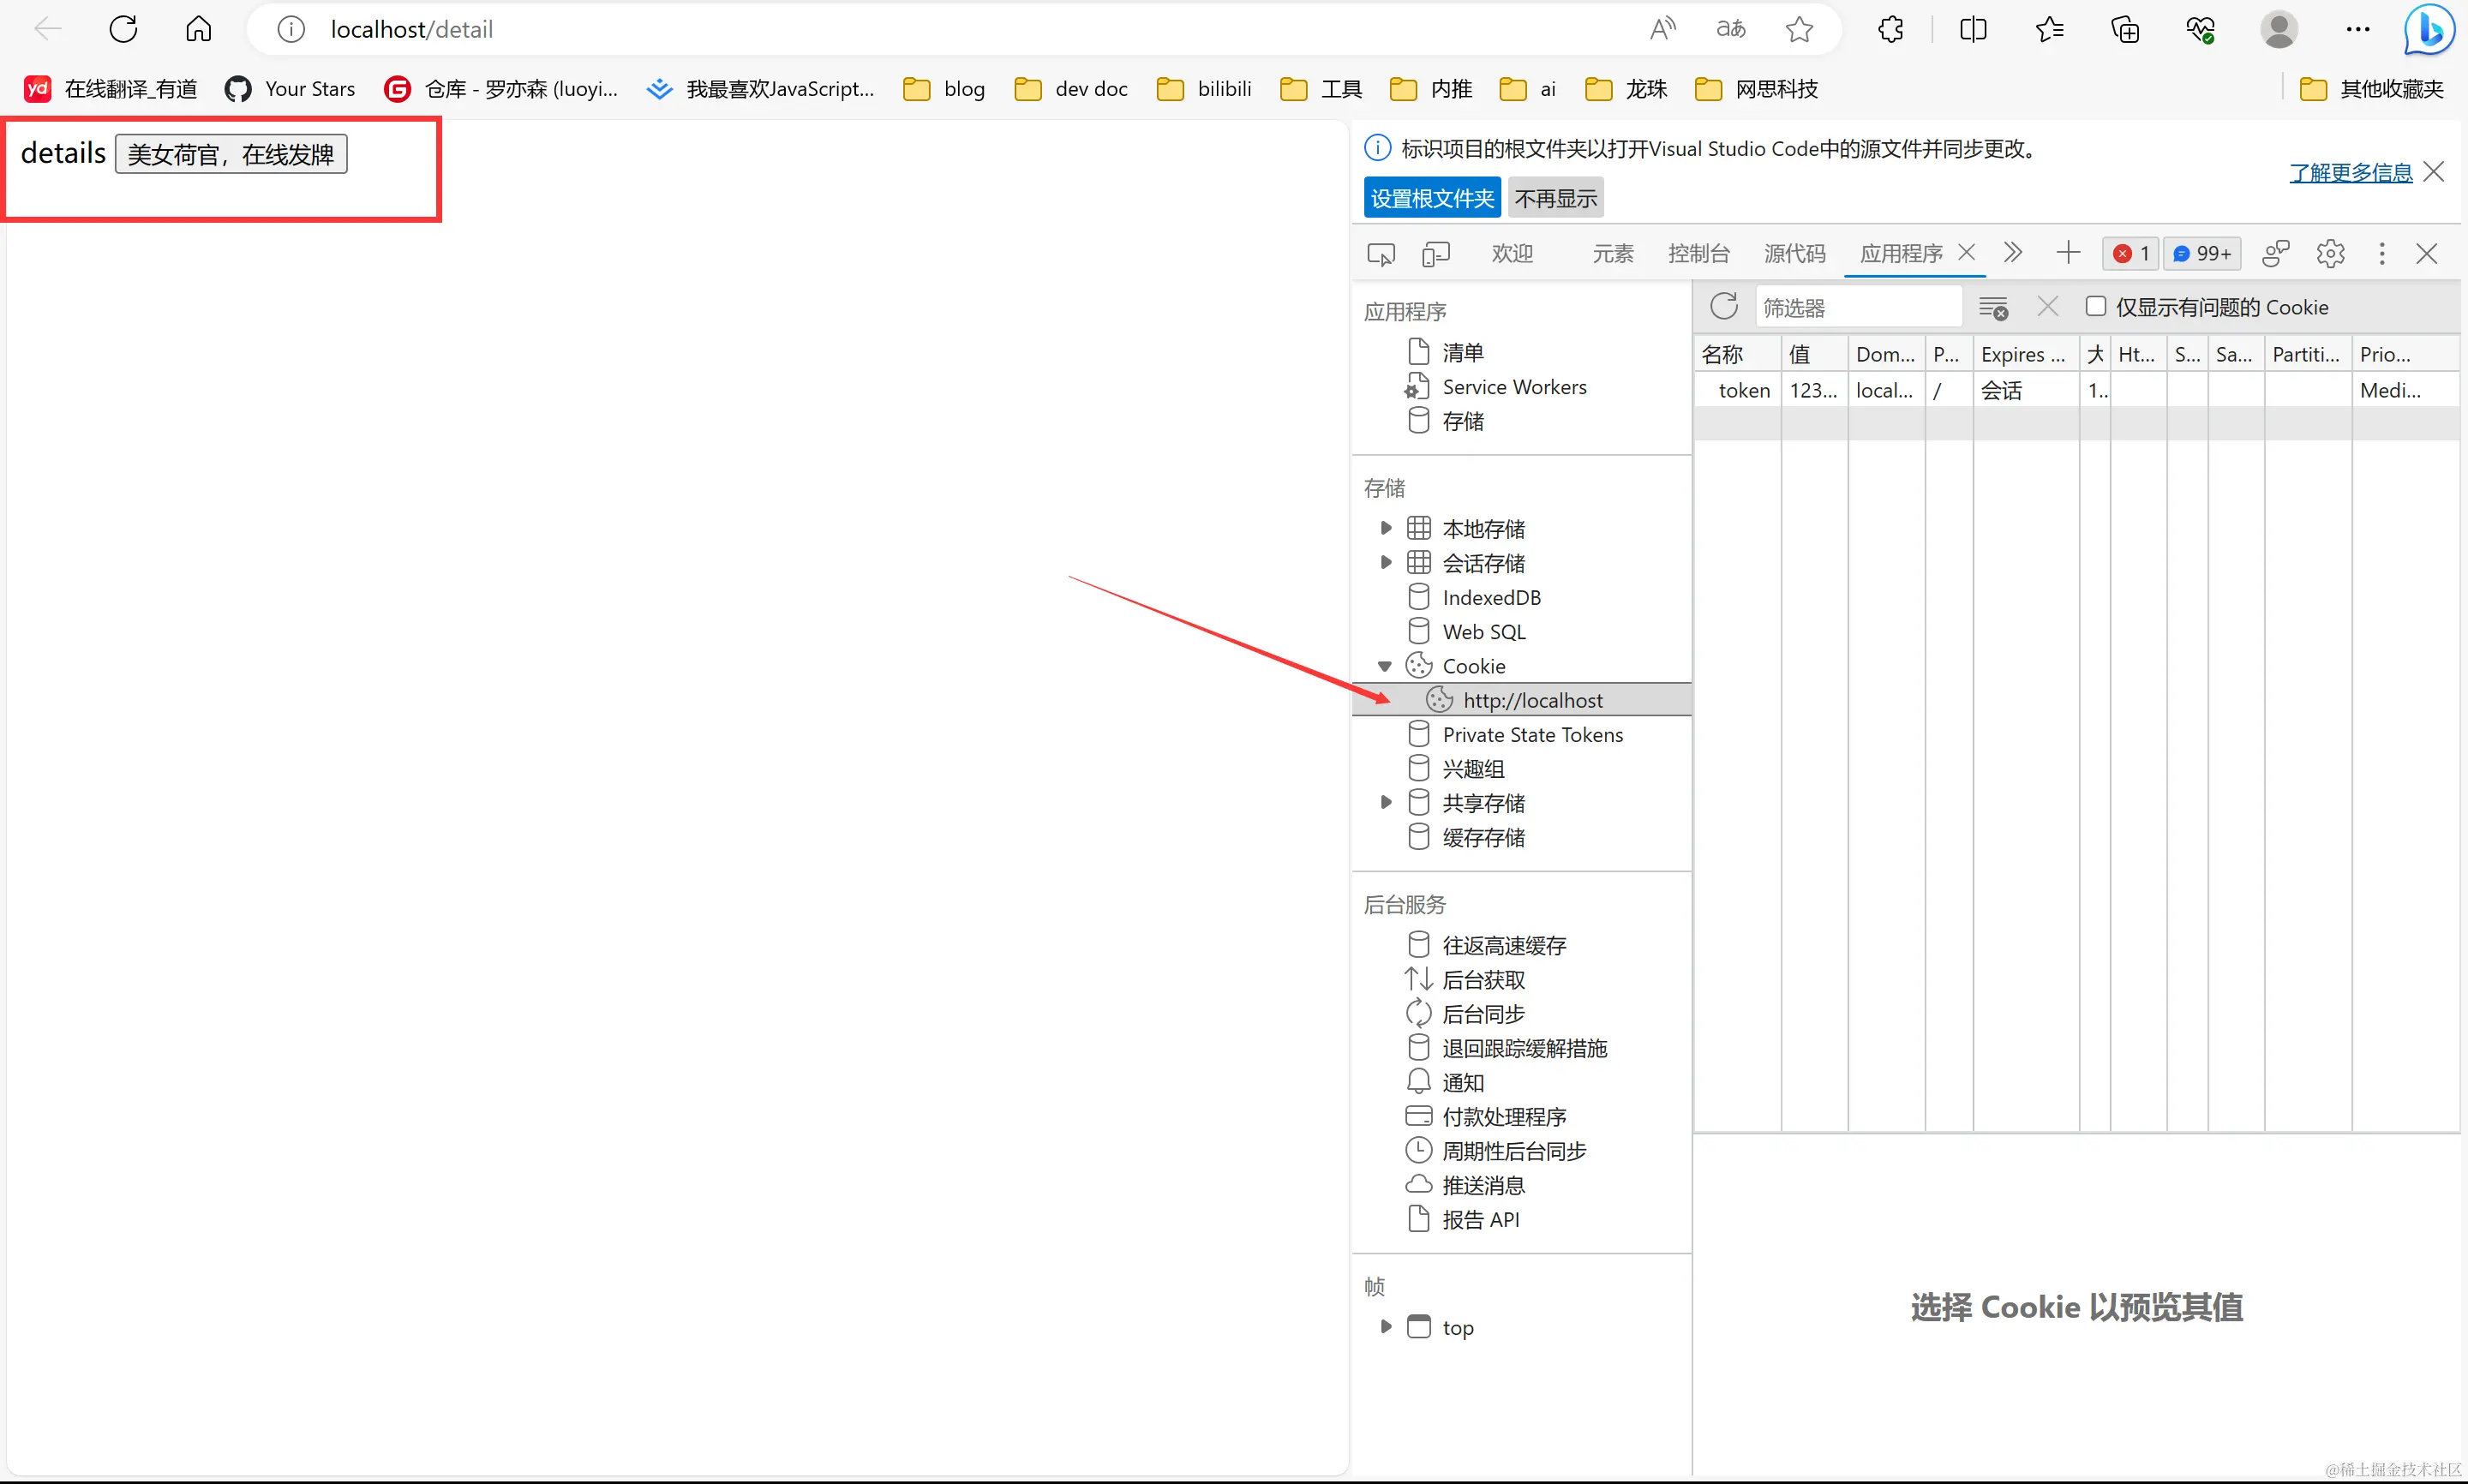Enable only show cookies with issues checkbox
Image resolution: width=2468 pixels, height=1484 pixels.
(2095, 306)
